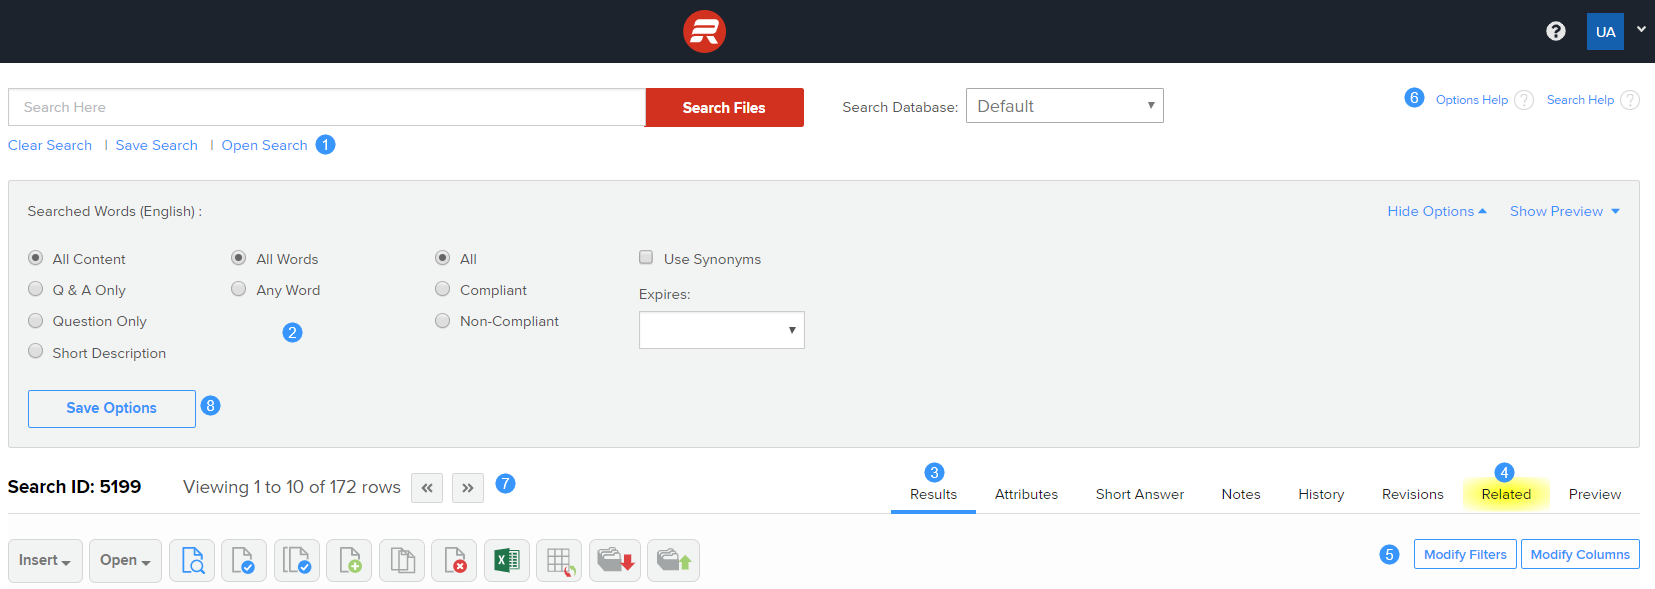Switch to the Related tab
The width and height of the screenshot is (1655, 589).
point(1506,494)
